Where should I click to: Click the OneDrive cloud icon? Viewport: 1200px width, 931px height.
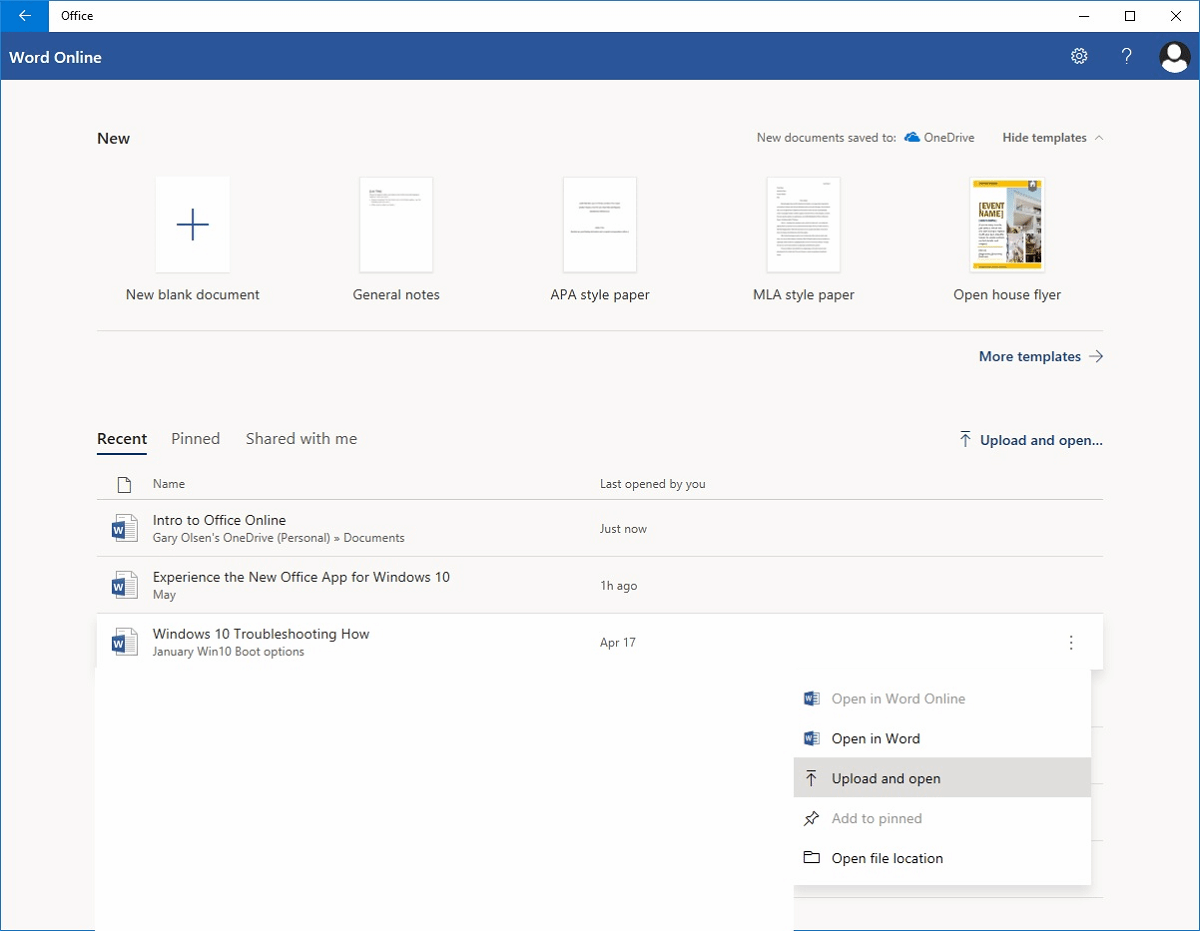(x=911, y=137)
